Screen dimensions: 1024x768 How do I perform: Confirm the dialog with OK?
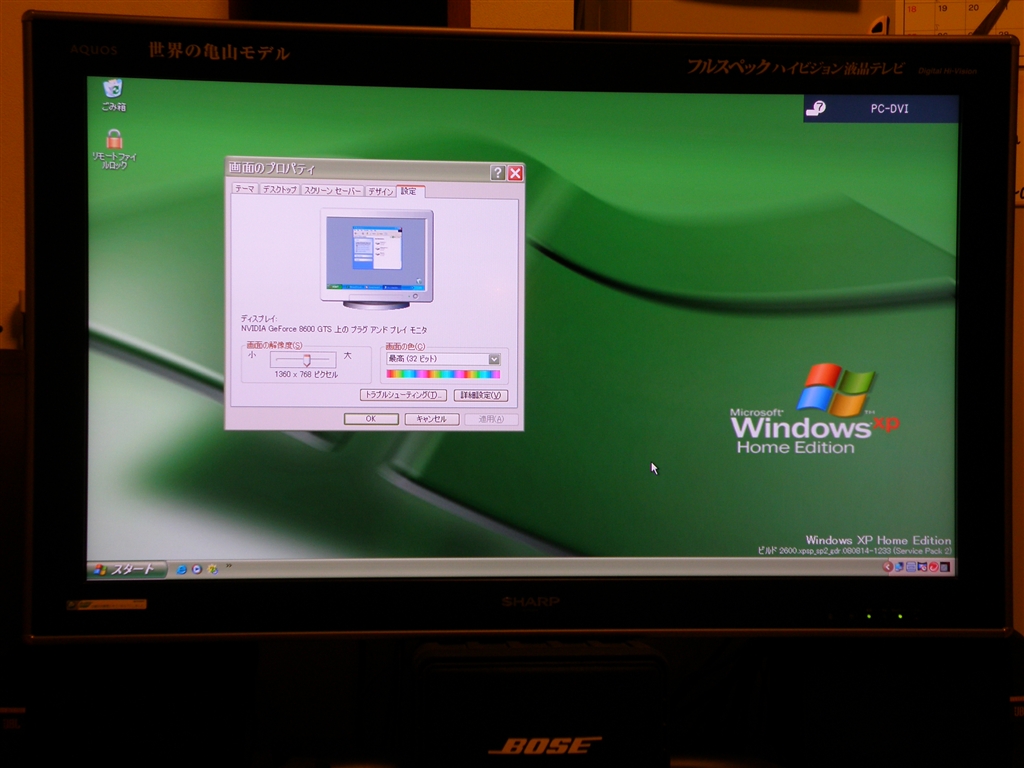[x=371, y=419]
